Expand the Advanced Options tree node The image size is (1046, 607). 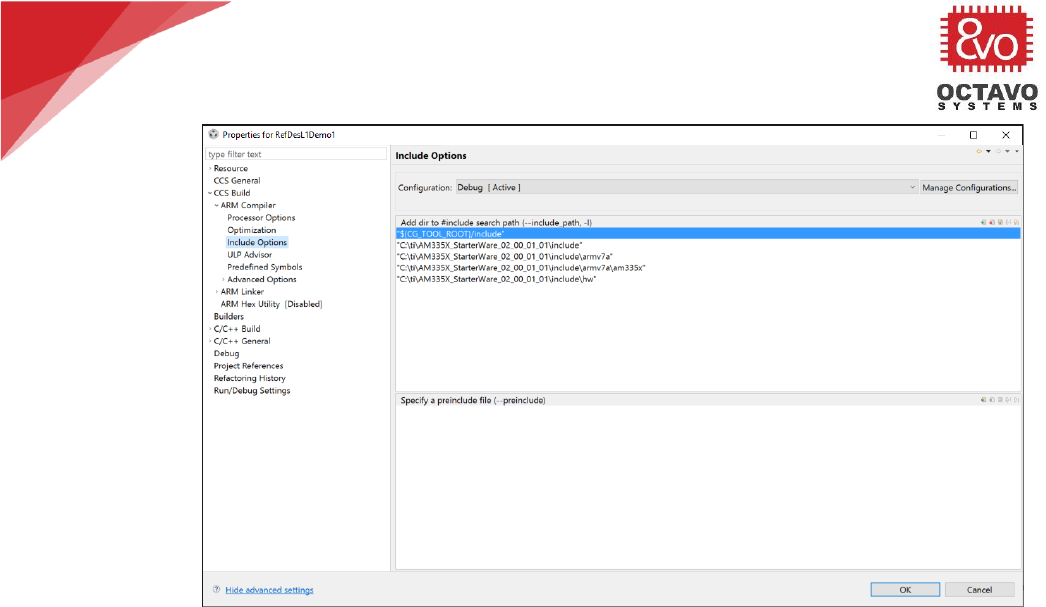point(223,279)
